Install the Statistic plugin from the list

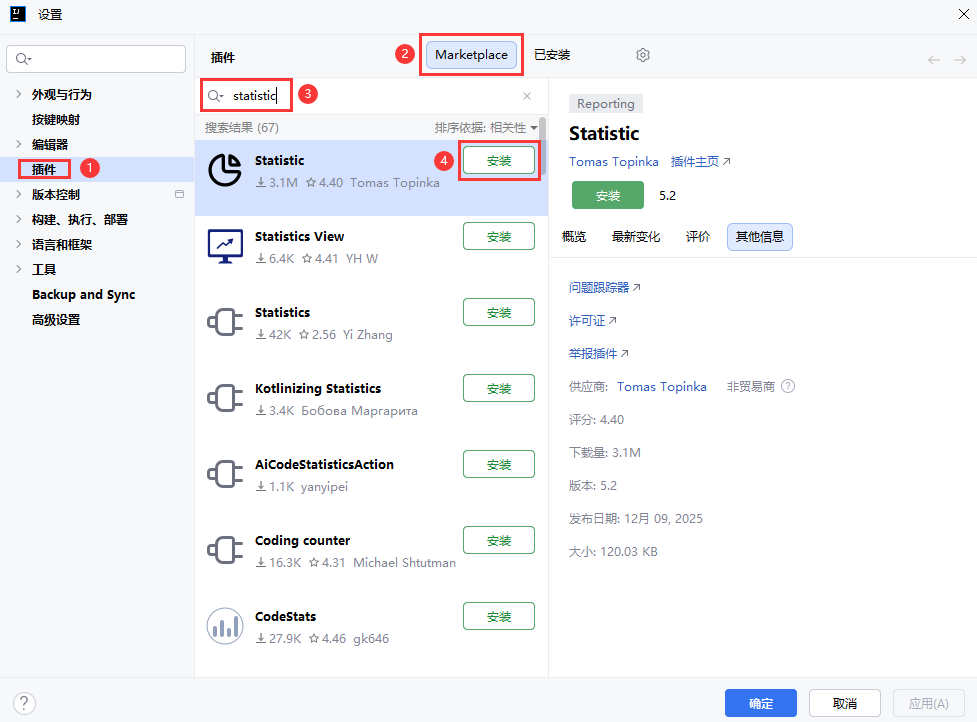(x=498, y=161)
